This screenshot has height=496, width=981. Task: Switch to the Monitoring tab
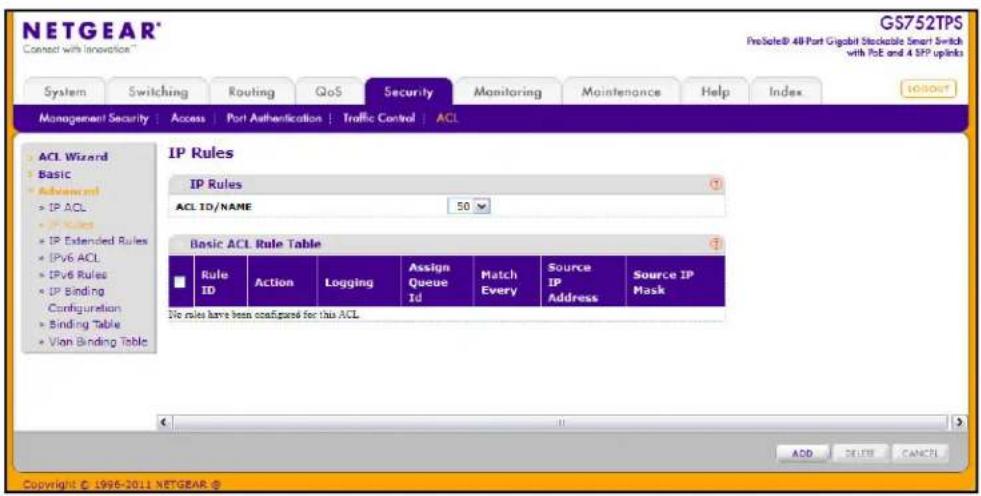point(507,92)
